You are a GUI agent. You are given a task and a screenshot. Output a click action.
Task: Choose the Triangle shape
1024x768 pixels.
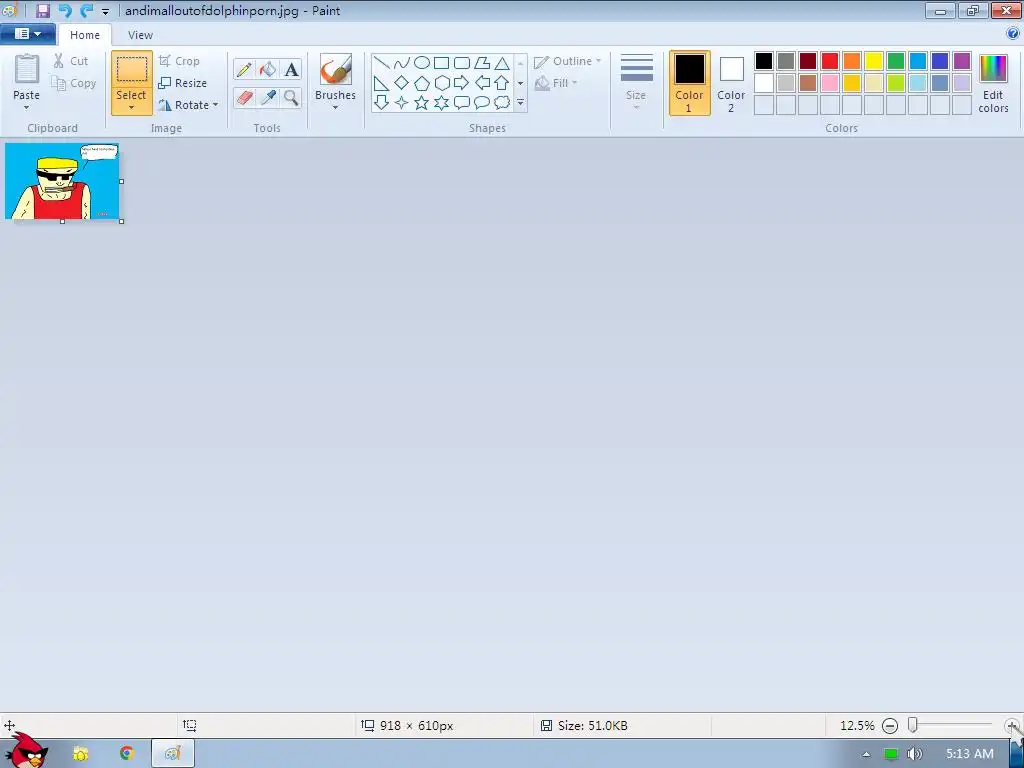(502, 63)
